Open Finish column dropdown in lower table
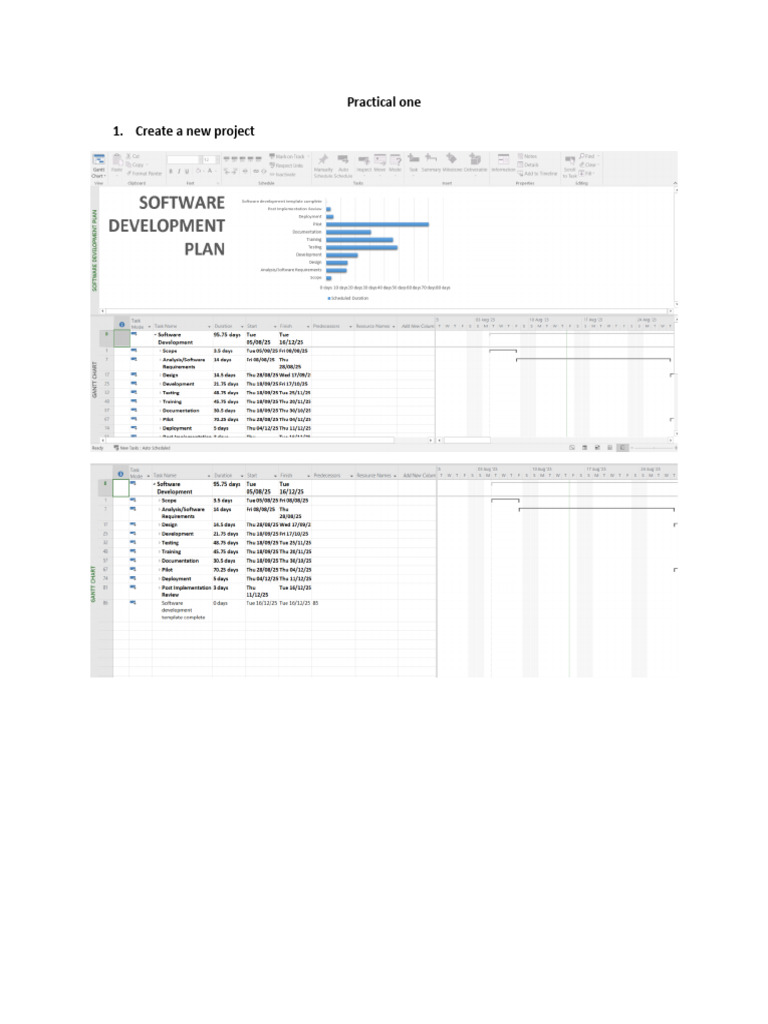768x1024 pixels. [x=307, y=476]
